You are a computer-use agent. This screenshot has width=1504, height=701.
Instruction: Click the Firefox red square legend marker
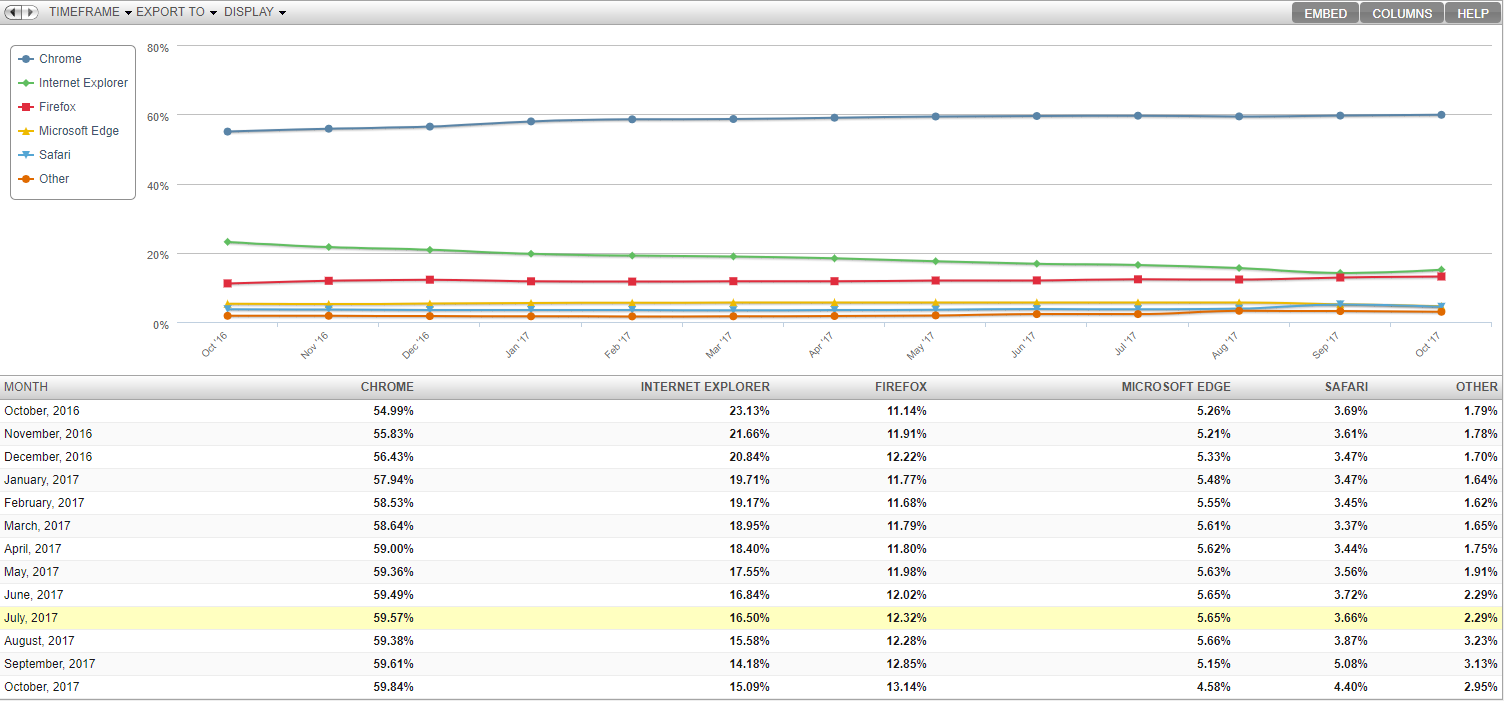tap(26, 107)
